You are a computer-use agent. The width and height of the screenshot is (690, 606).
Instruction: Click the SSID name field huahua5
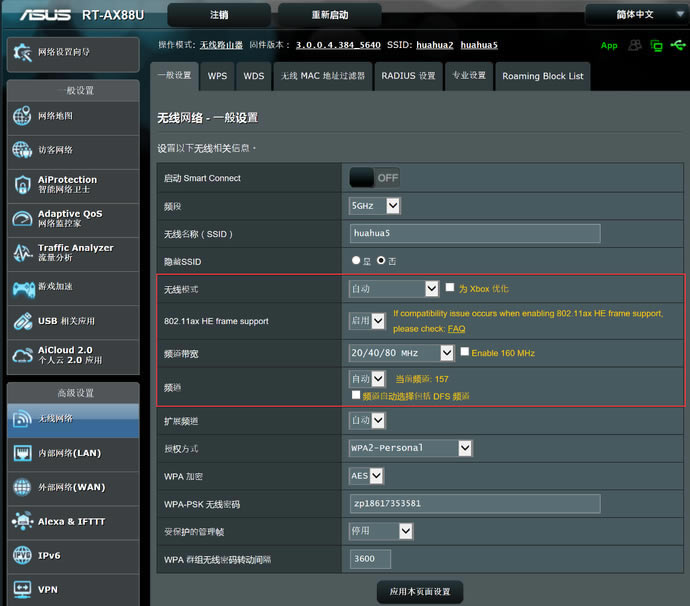(x=474, y=234)
